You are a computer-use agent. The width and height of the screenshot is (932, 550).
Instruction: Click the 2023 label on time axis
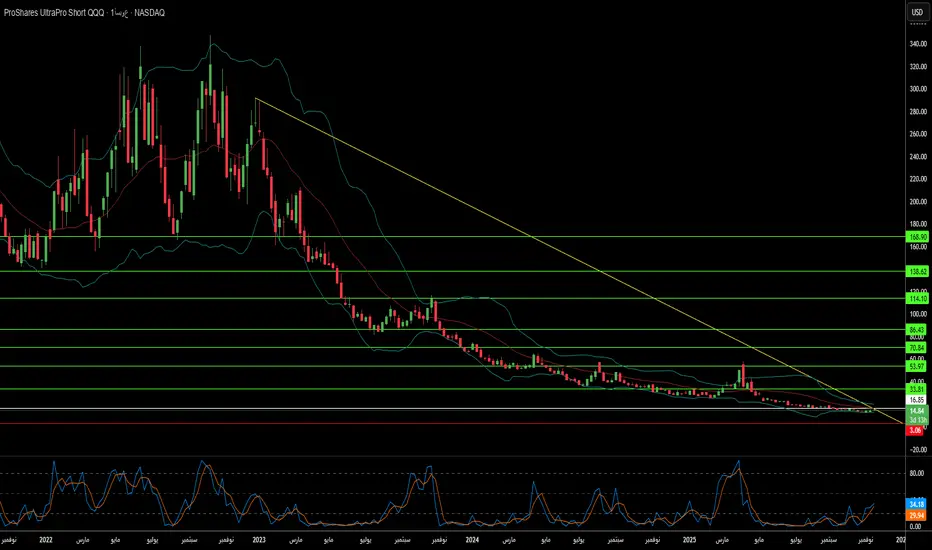[258, 539]
